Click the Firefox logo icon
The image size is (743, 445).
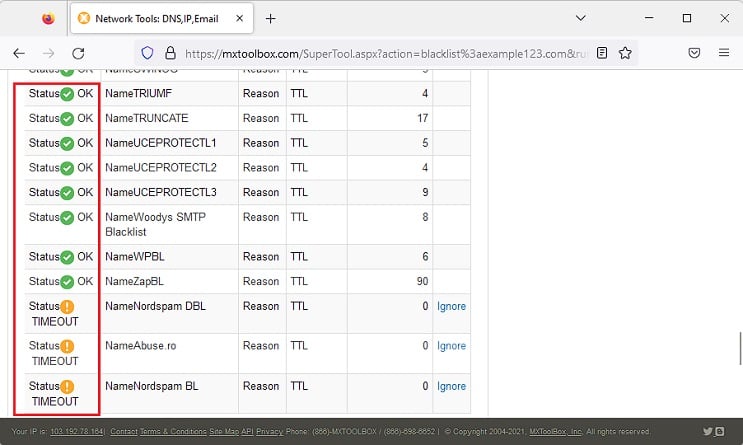tap(48, 18)
